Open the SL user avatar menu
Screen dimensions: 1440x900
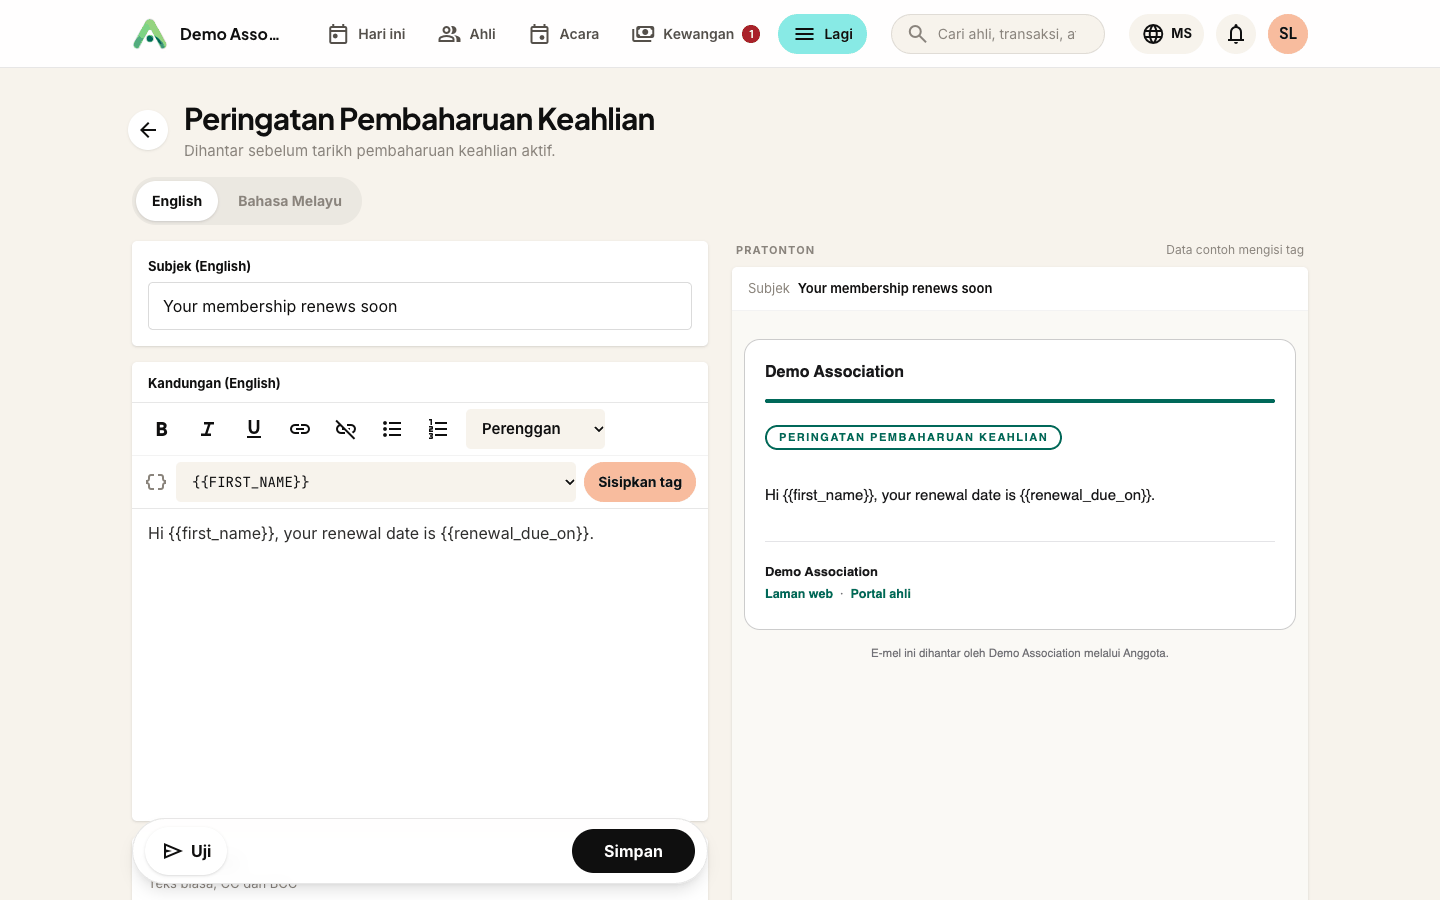[1288, 34]
